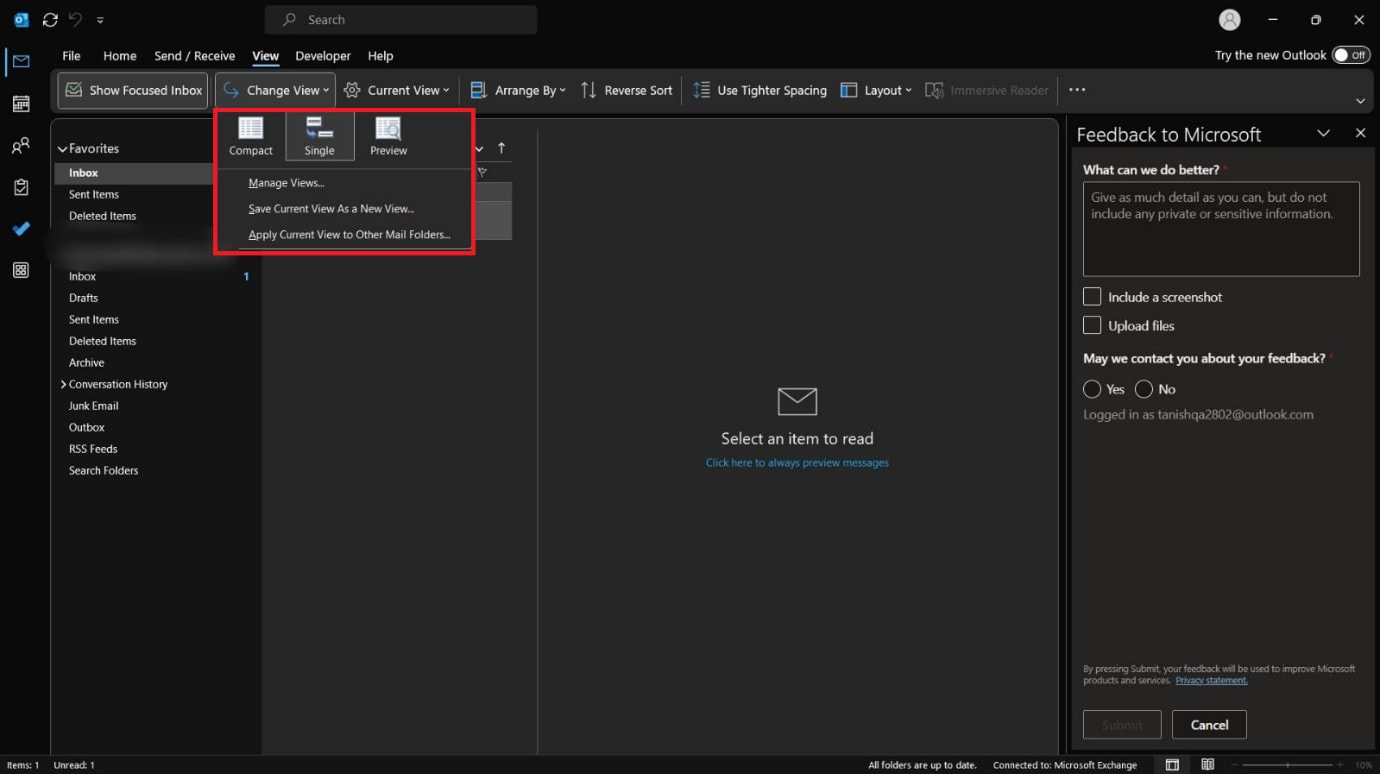Click Use Tighter Spacing in the ribbon
Viewport: 1380px width, 774px height.
tap(760, 90)
